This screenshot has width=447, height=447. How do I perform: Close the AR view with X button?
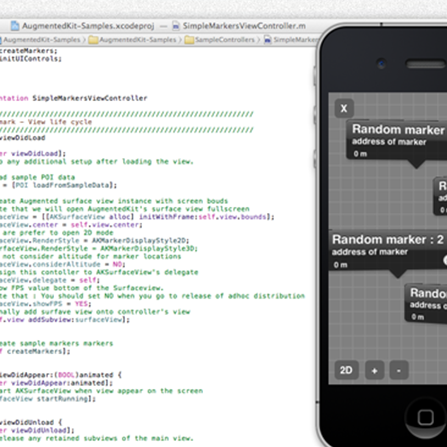tap(344, 108)
